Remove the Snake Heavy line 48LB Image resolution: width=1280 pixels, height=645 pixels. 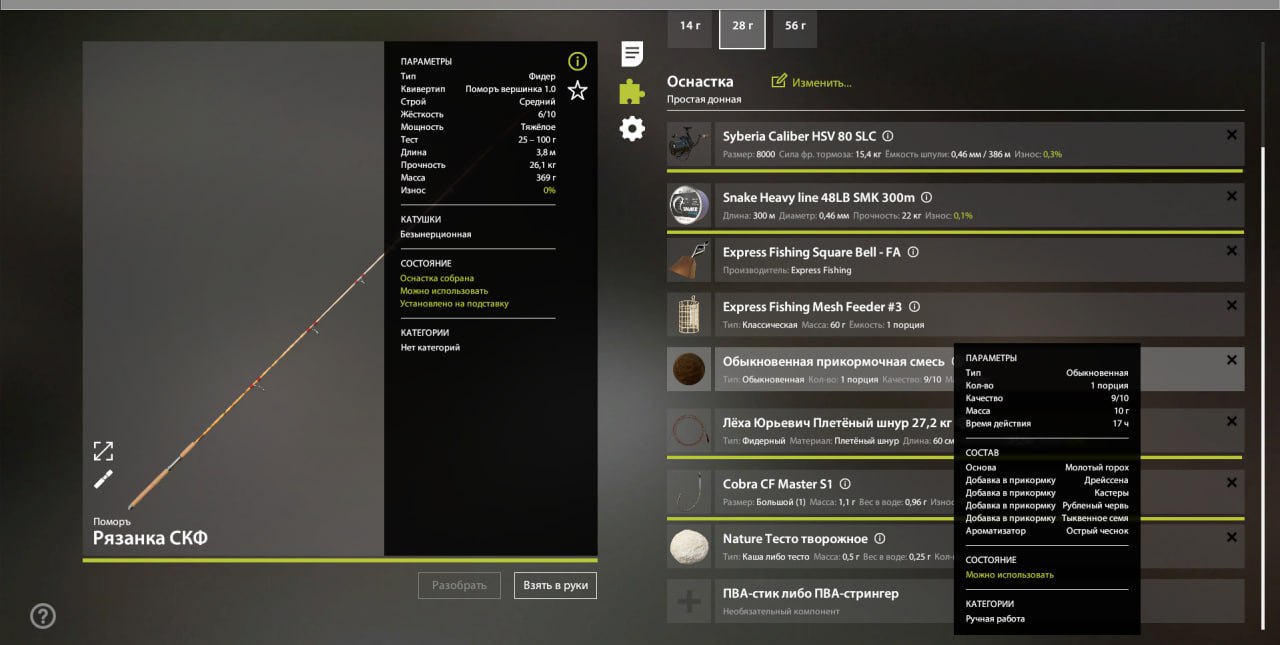point(1231,197)
